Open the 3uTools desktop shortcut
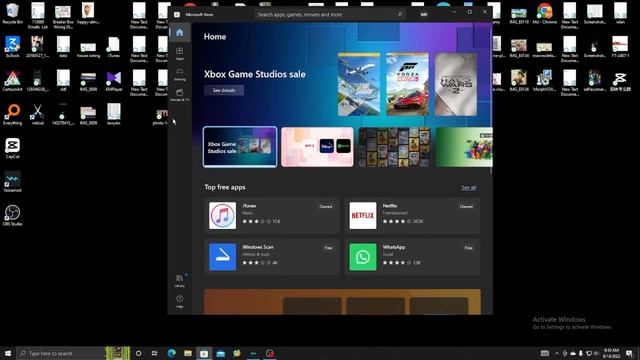The image size is (640, 360). click(x=12, y=47)
